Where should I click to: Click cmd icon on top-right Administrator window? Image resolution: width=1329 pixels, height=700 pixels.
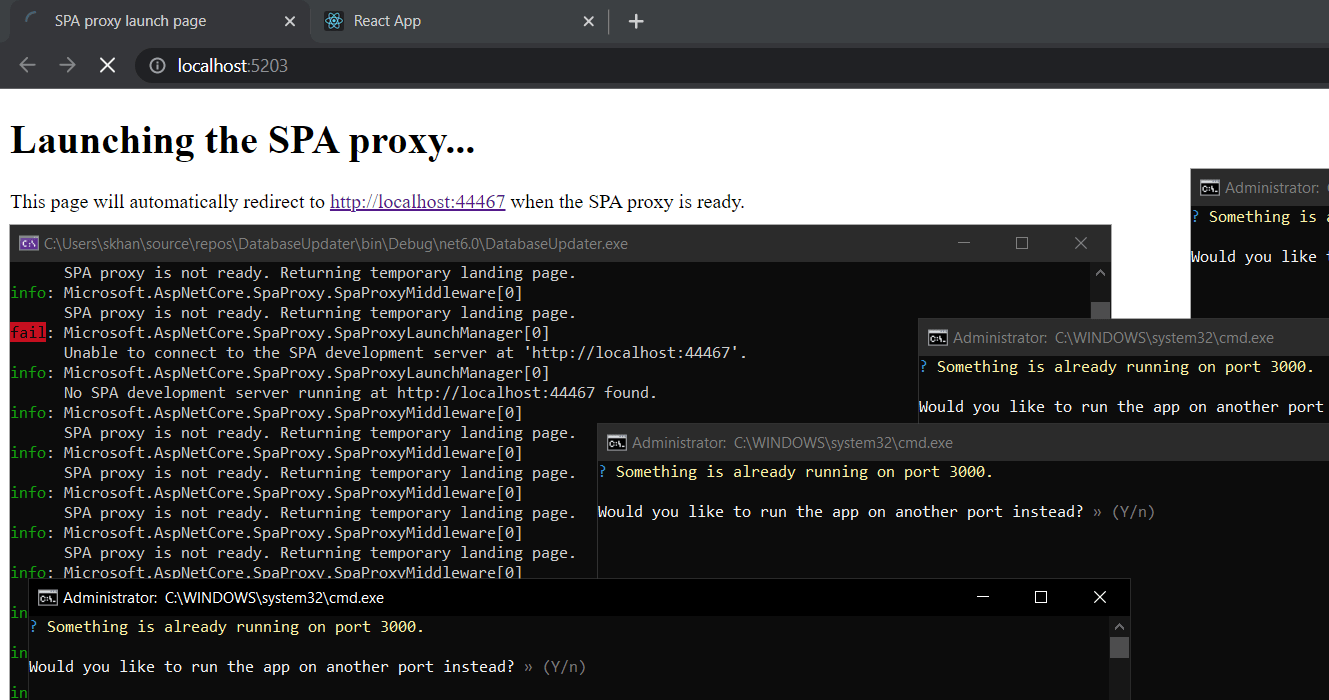pyautogui.click(x=1209, y=187)
